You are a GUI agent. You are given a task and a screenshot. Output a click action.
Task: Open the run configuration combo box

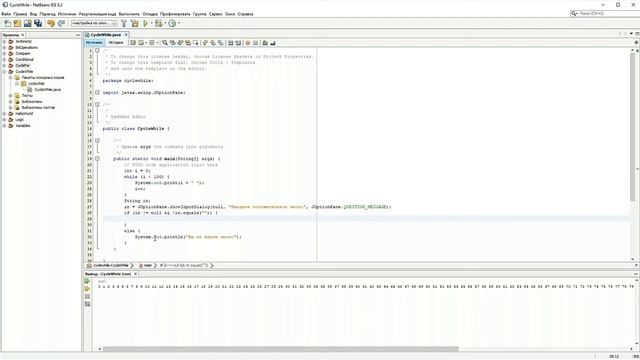(94, 23)
